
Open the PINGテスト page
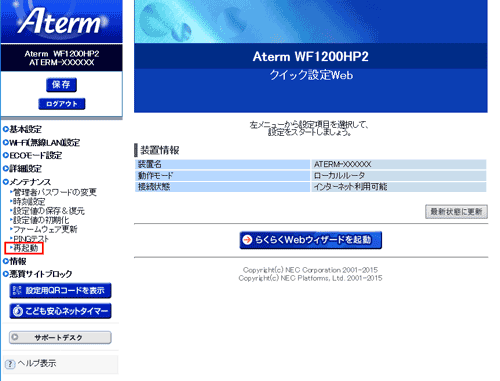pos(29,239)
